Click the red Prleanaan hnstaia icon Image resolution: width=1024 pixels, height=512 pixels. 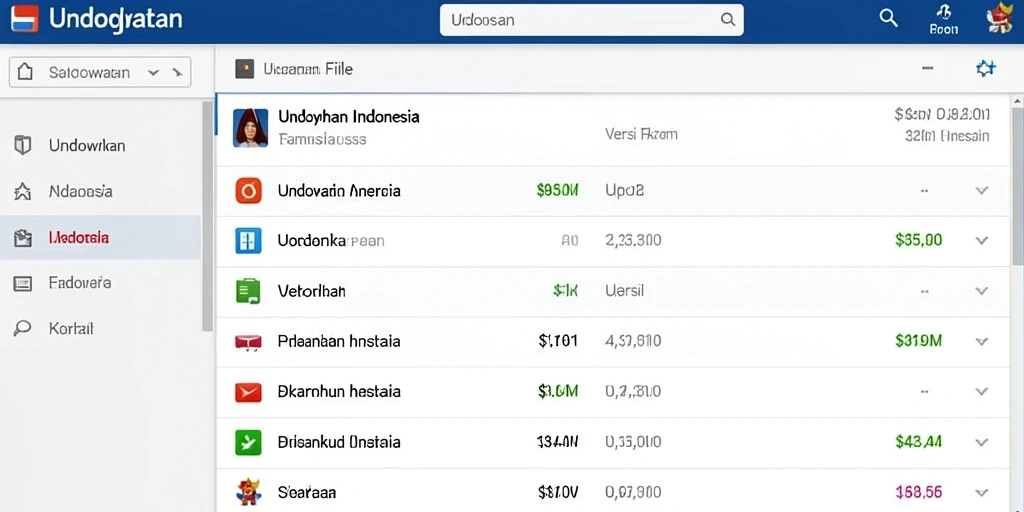tap(248, 341)
